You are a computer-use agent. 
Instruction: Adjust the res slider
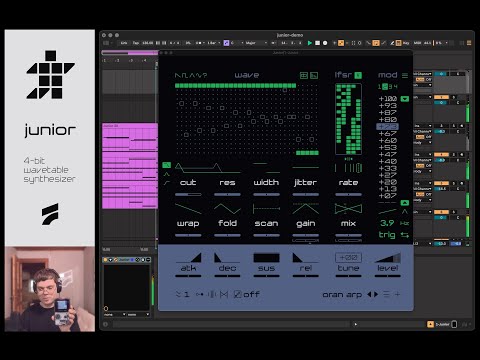[227, 194]
